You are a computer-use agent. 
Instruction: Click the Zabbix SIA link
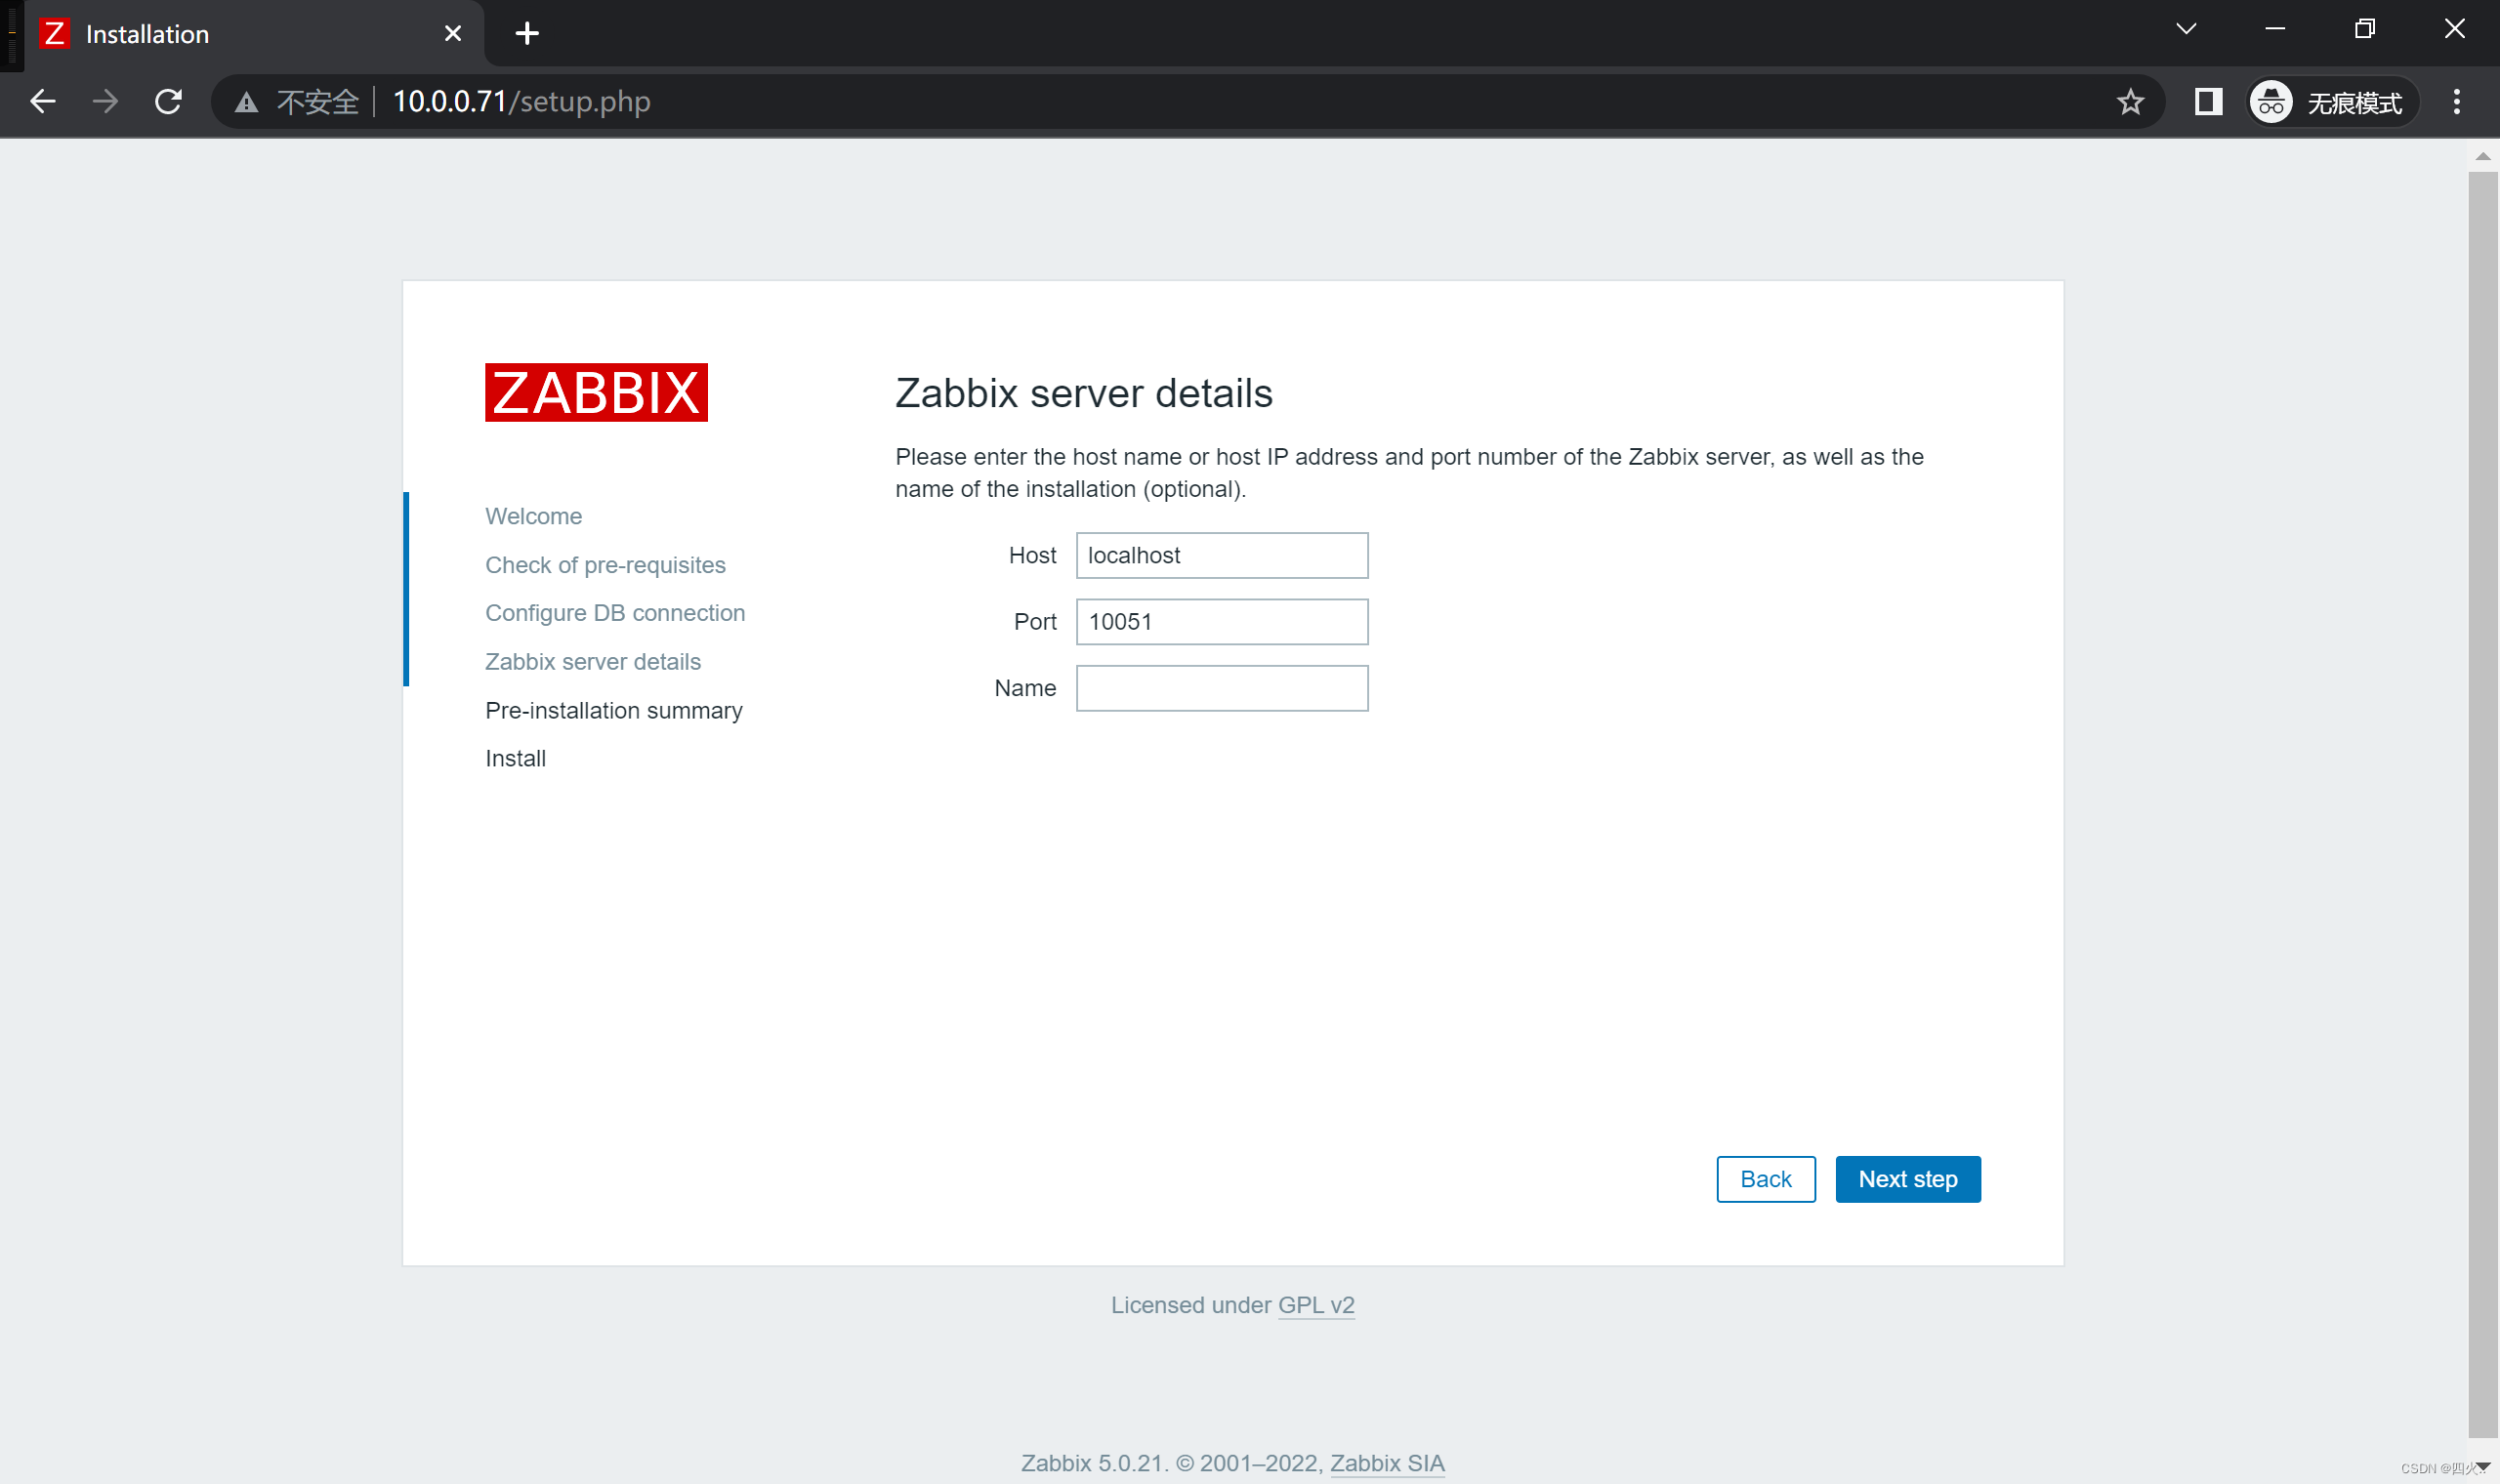(1387, 1463)
